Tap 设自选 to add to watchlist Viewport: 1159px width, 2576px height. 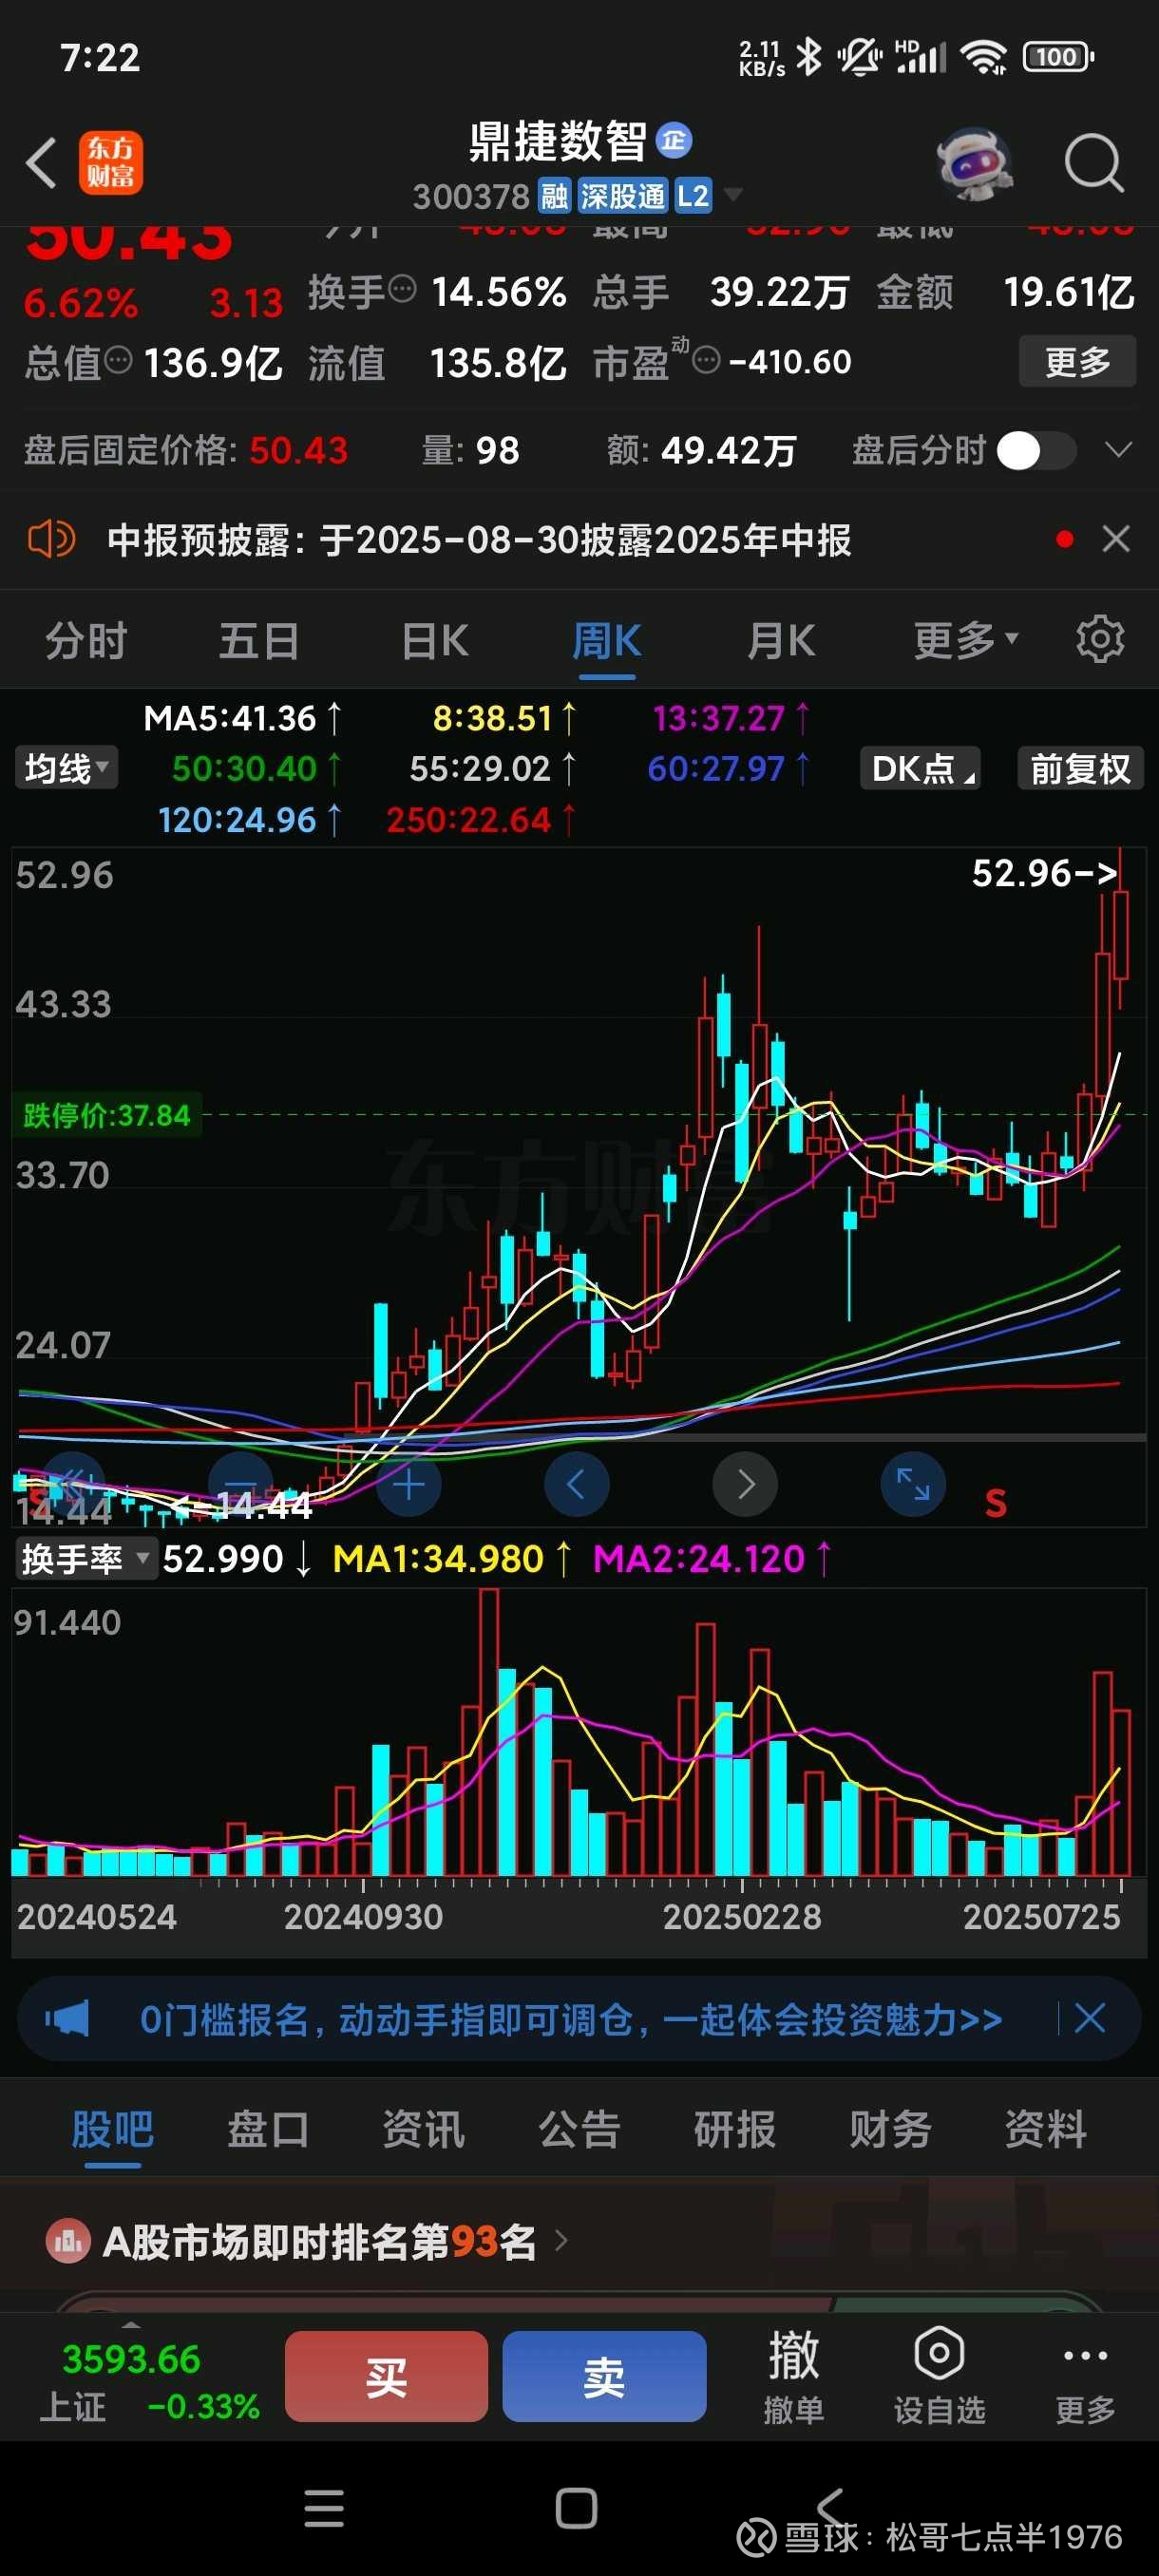(939, 2376)
